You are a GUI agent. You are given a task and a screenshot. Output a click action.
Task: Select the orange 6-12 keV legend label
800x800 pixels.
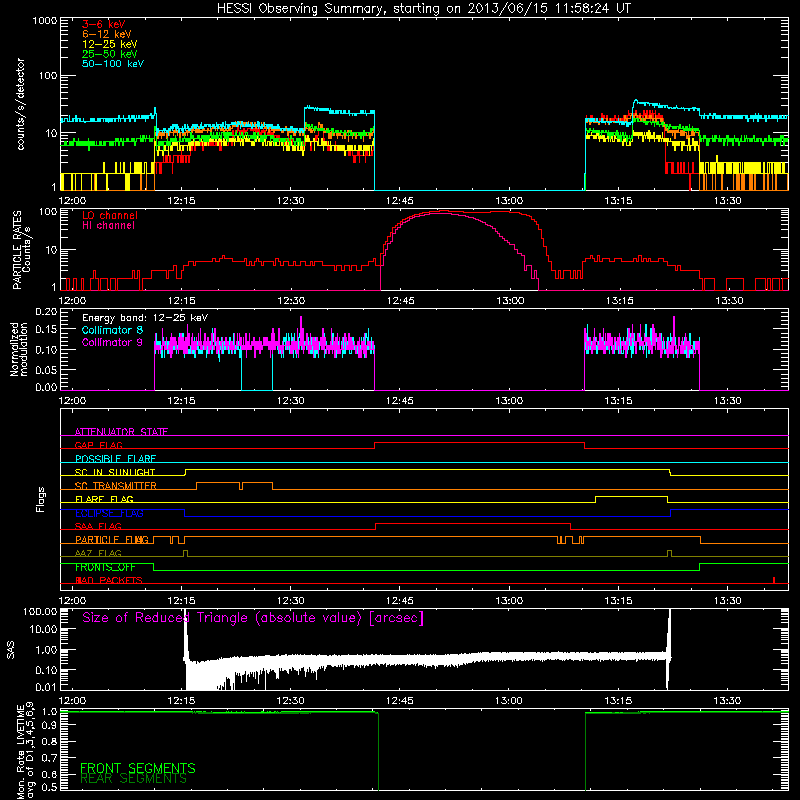[x=107, y=34]
